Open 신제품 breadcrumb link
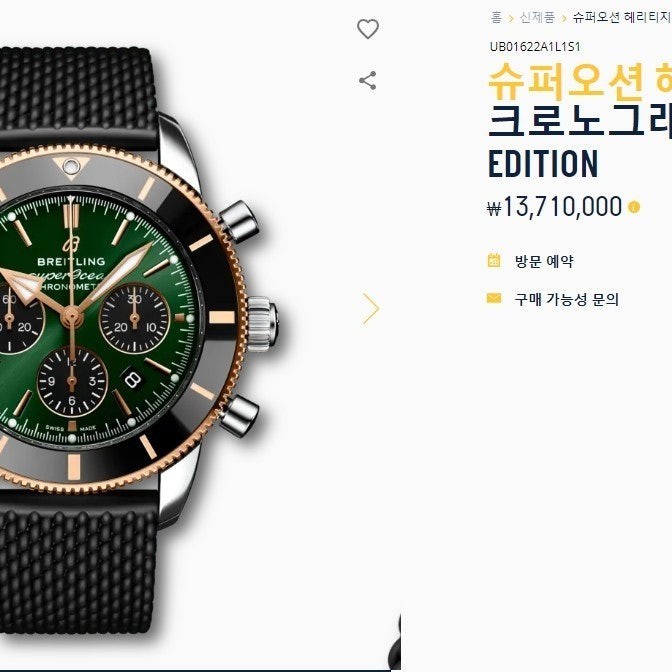 point(537,17)
